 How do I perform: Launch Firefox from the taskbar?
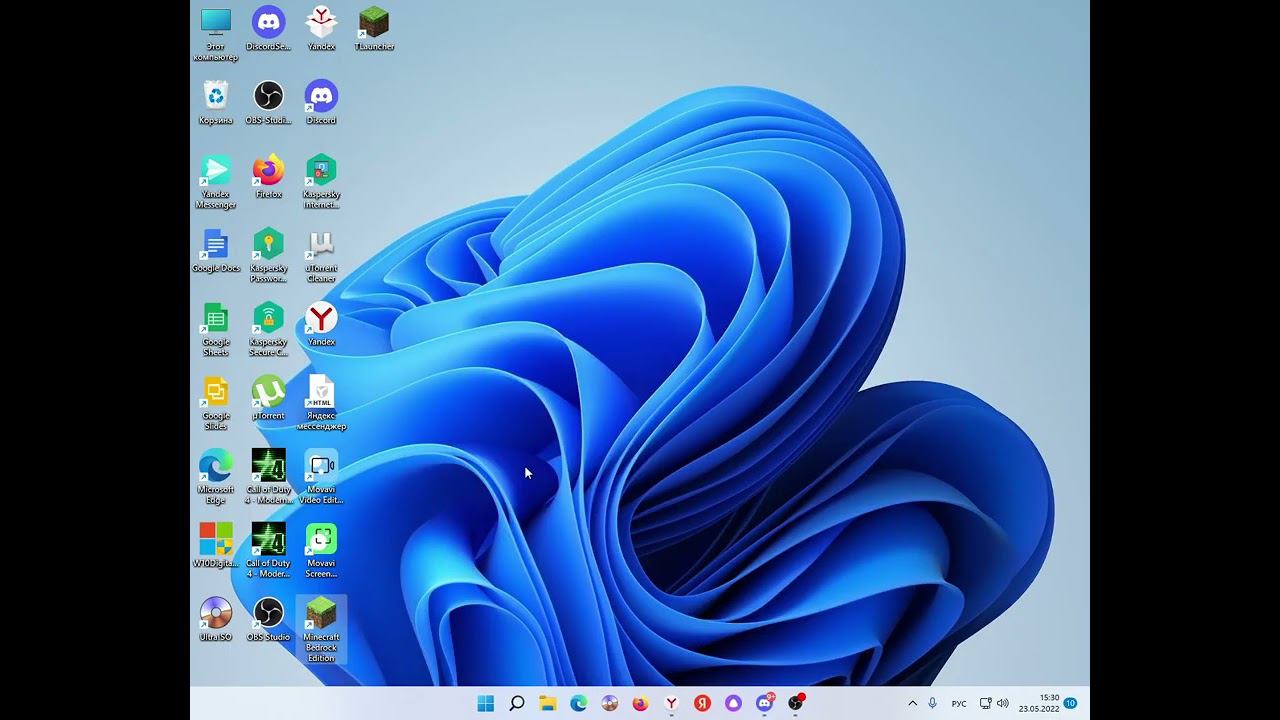(x=640, y=703)
